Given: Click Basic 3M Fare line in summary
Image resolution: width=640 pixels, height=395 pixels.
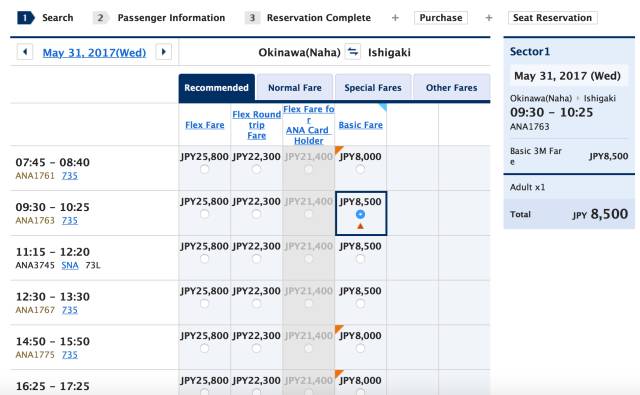Looking at the screenshot, I should click(x=569, y=156).
